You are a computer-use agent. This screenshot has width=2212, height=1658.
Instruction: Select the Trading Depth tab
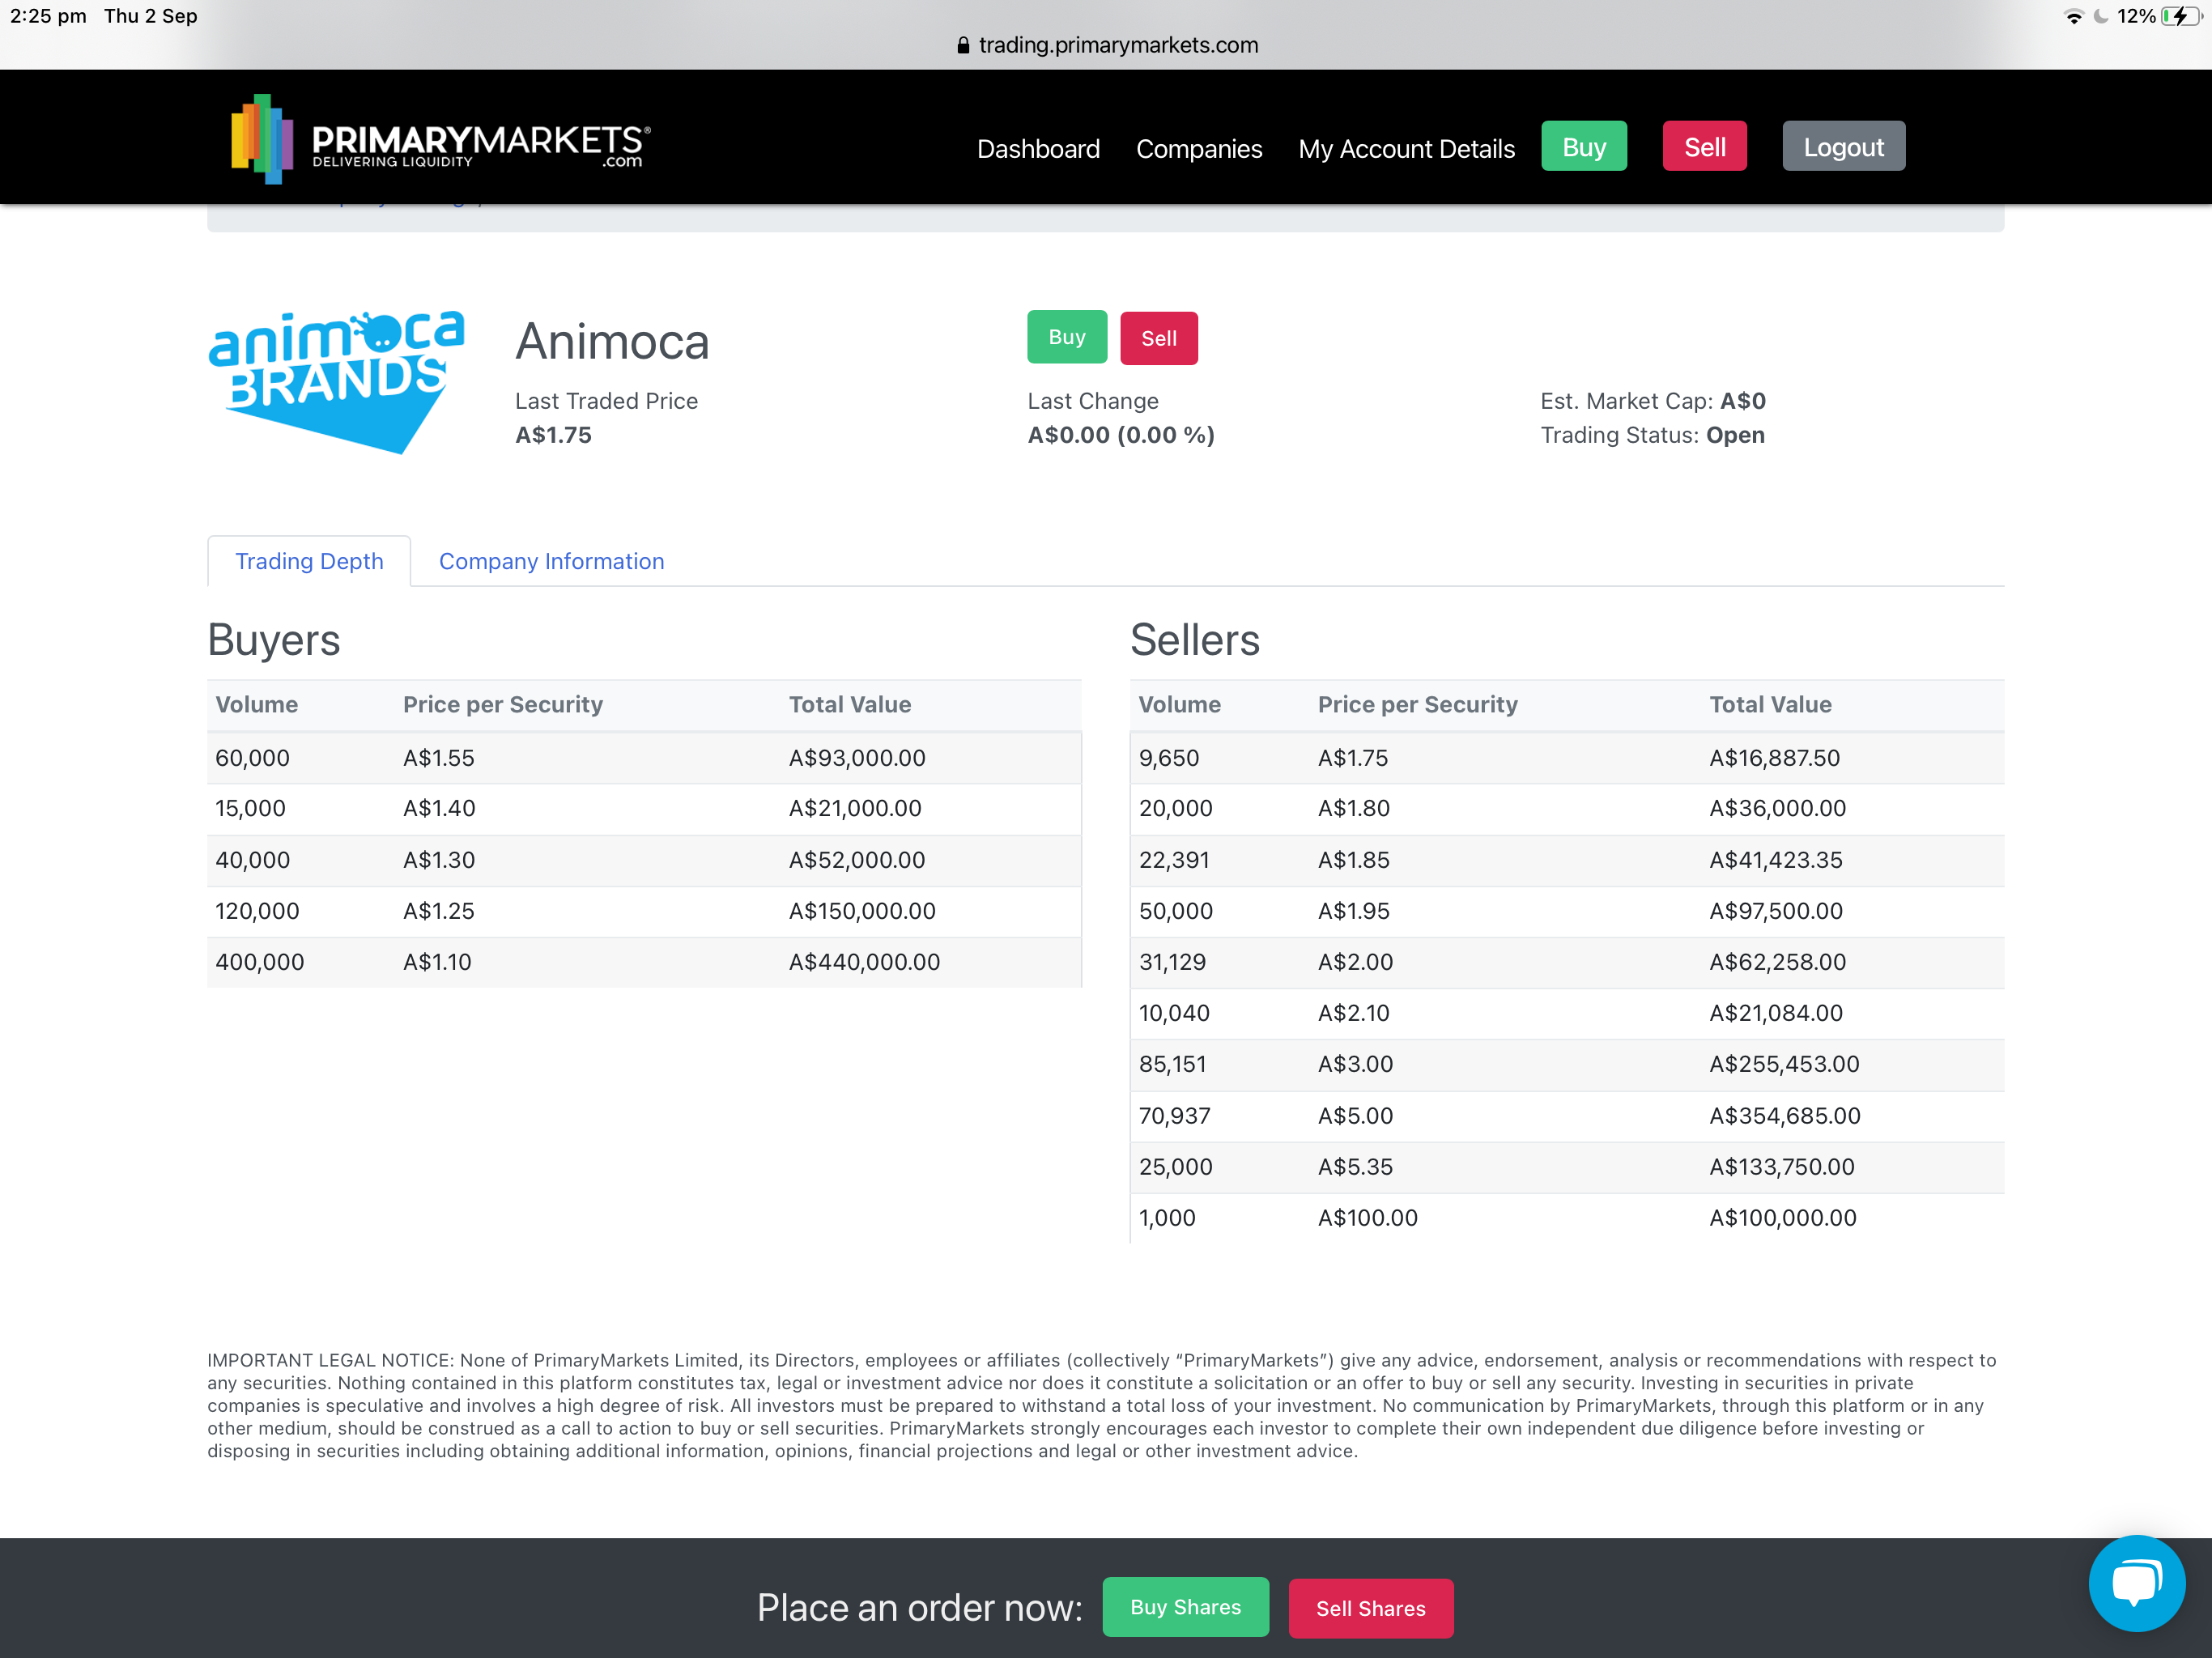click(x=309, y=561)
